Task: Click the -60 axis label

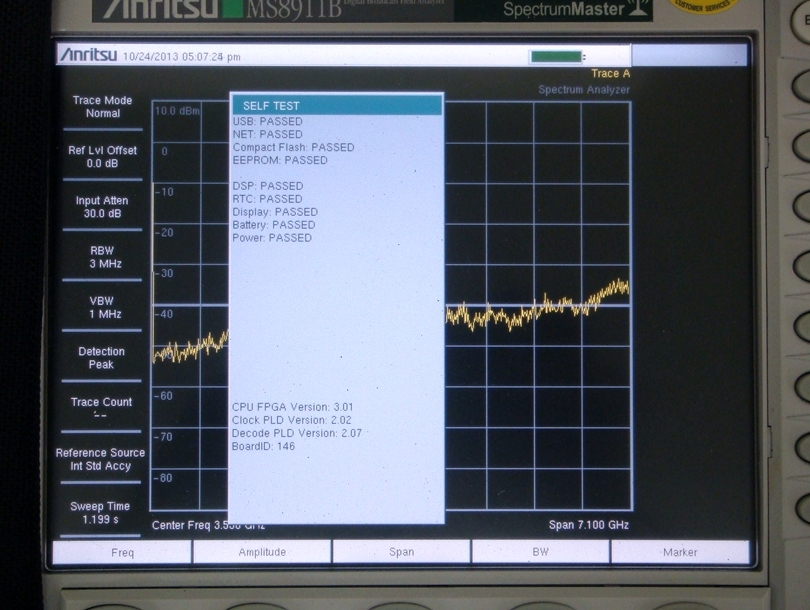Action: pyautogui.click(x=164, y=396)
